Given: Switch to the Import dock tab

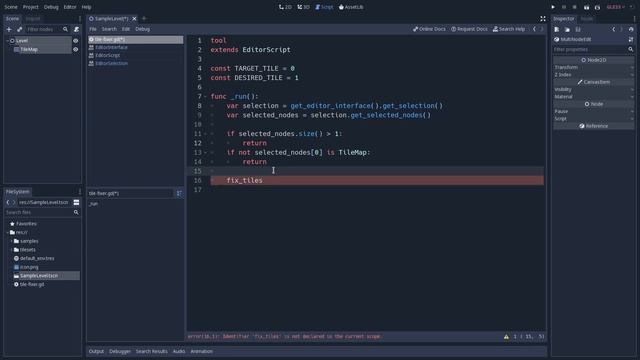Looking at the screenshot, I should [33, 19].
